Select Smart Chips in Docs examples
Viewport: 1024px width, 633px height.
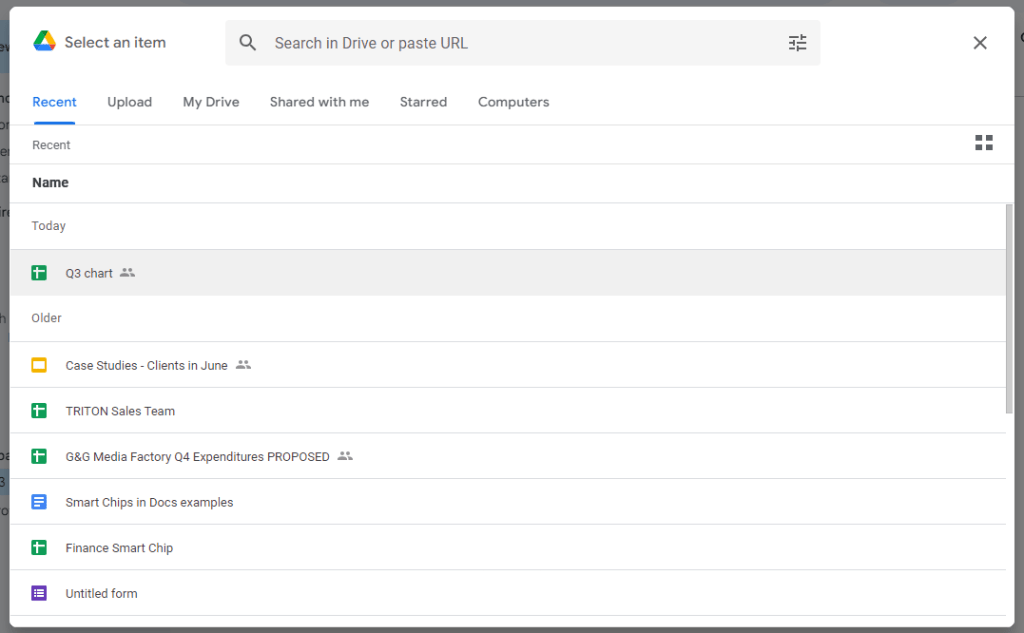point(507,502)
